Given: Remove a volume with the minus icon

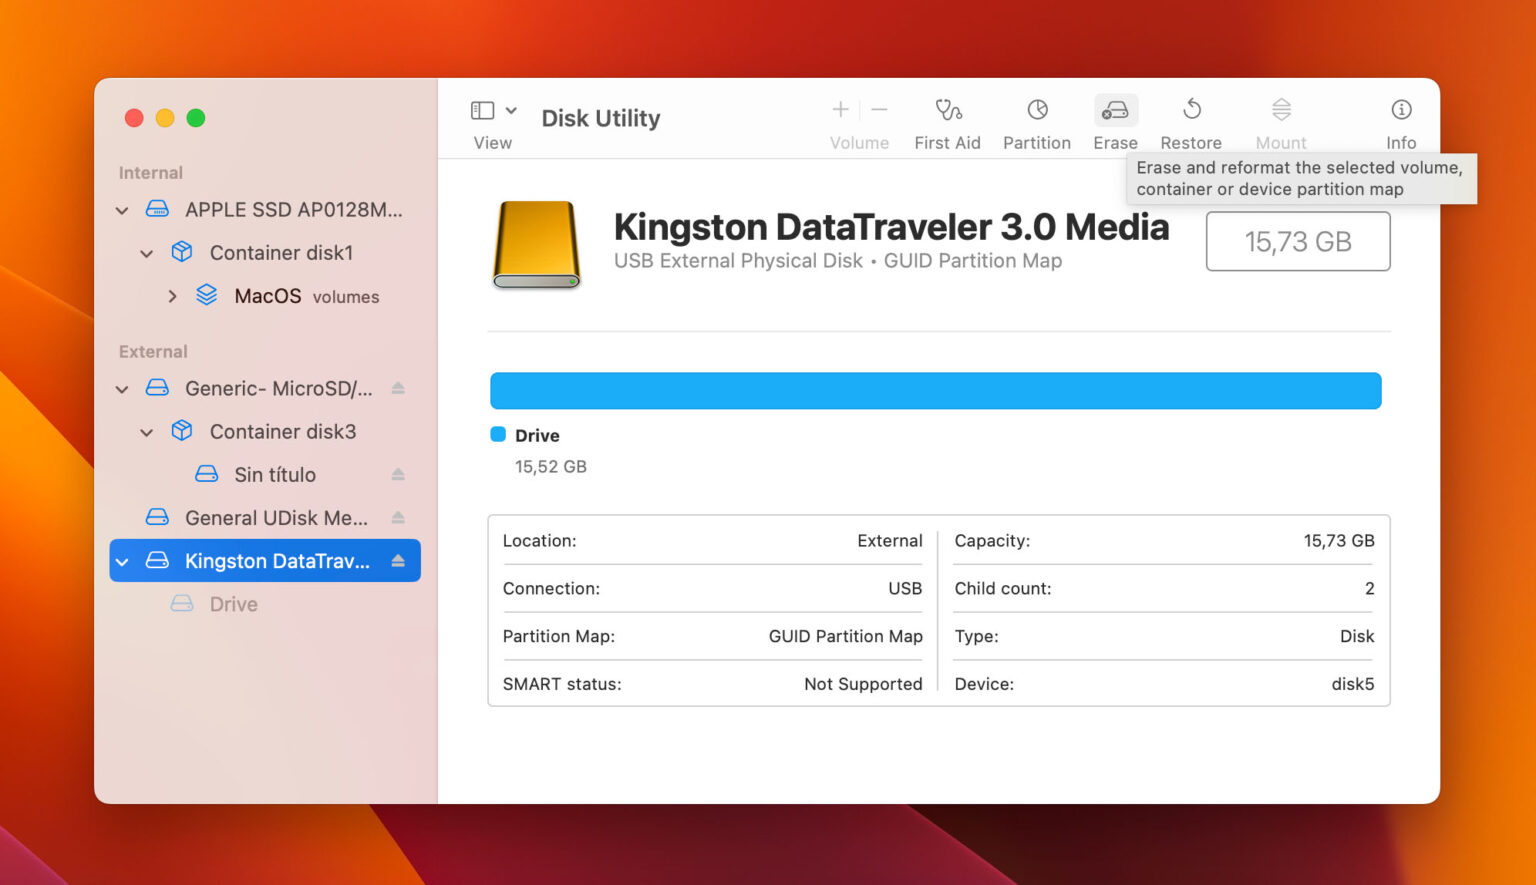Looking at the screenshot, I should click(878, 110).
